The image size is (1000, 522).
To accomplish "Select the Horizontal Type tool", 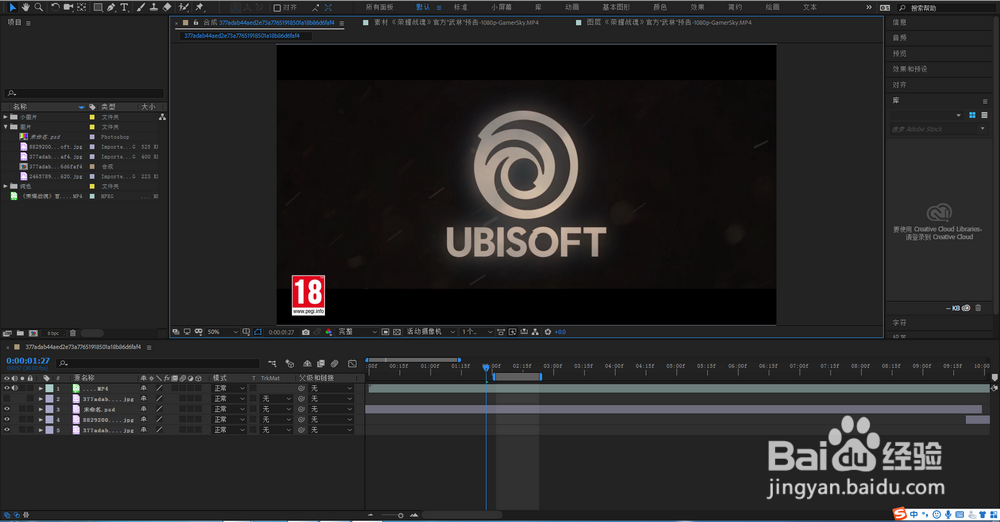I will coord(124,7).
